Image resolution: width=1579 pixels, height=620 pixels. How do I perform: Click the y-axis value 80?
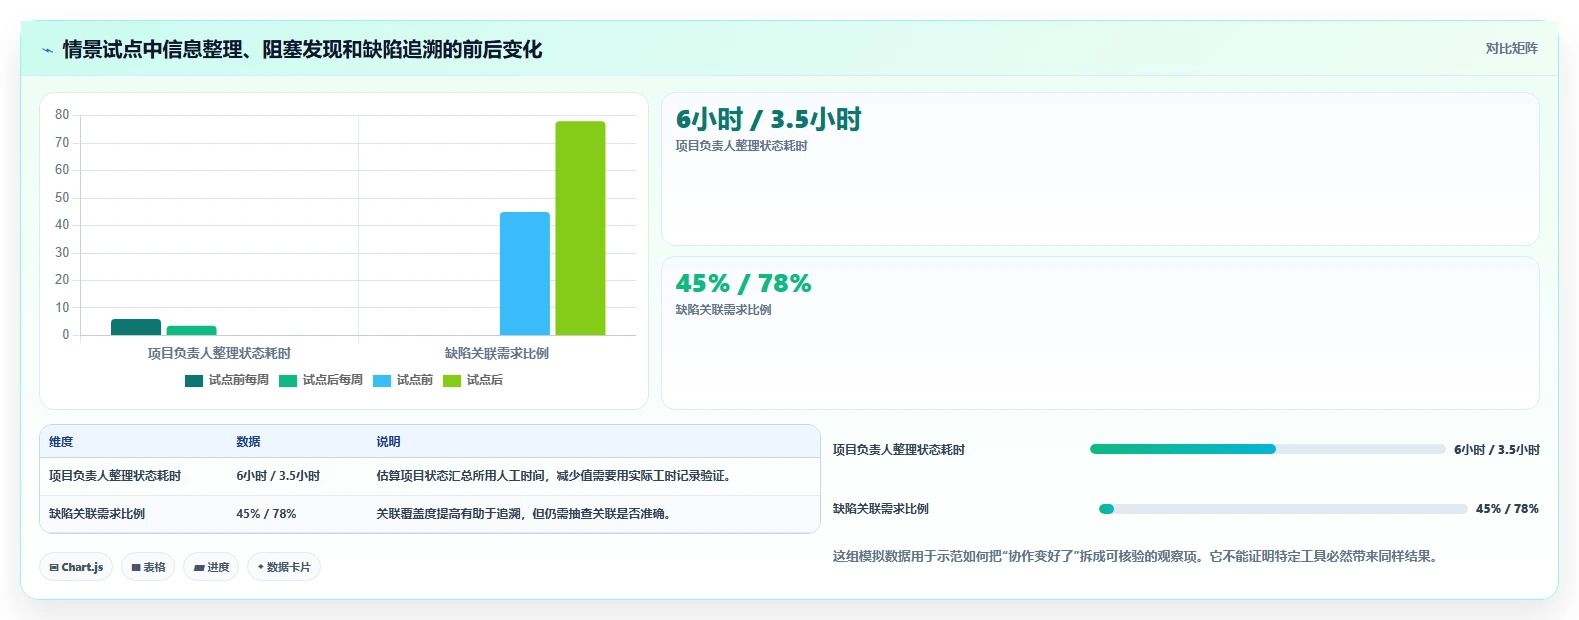[62, 115]
